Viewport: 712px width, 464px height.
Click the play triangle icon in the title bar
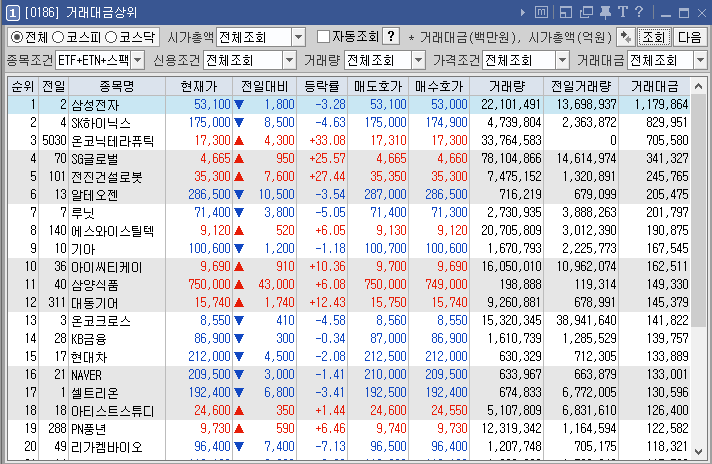pyautogui.click(x=523, y=13)
